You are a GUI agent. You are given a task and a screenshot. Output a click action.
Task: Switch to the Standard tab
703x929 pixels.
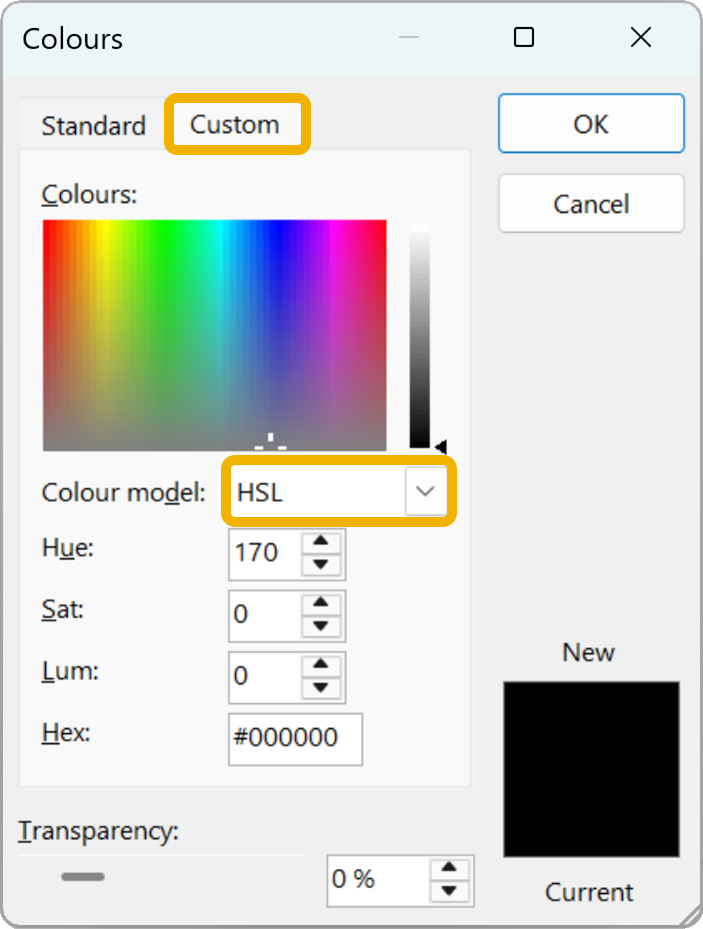(x=94, y=126)
